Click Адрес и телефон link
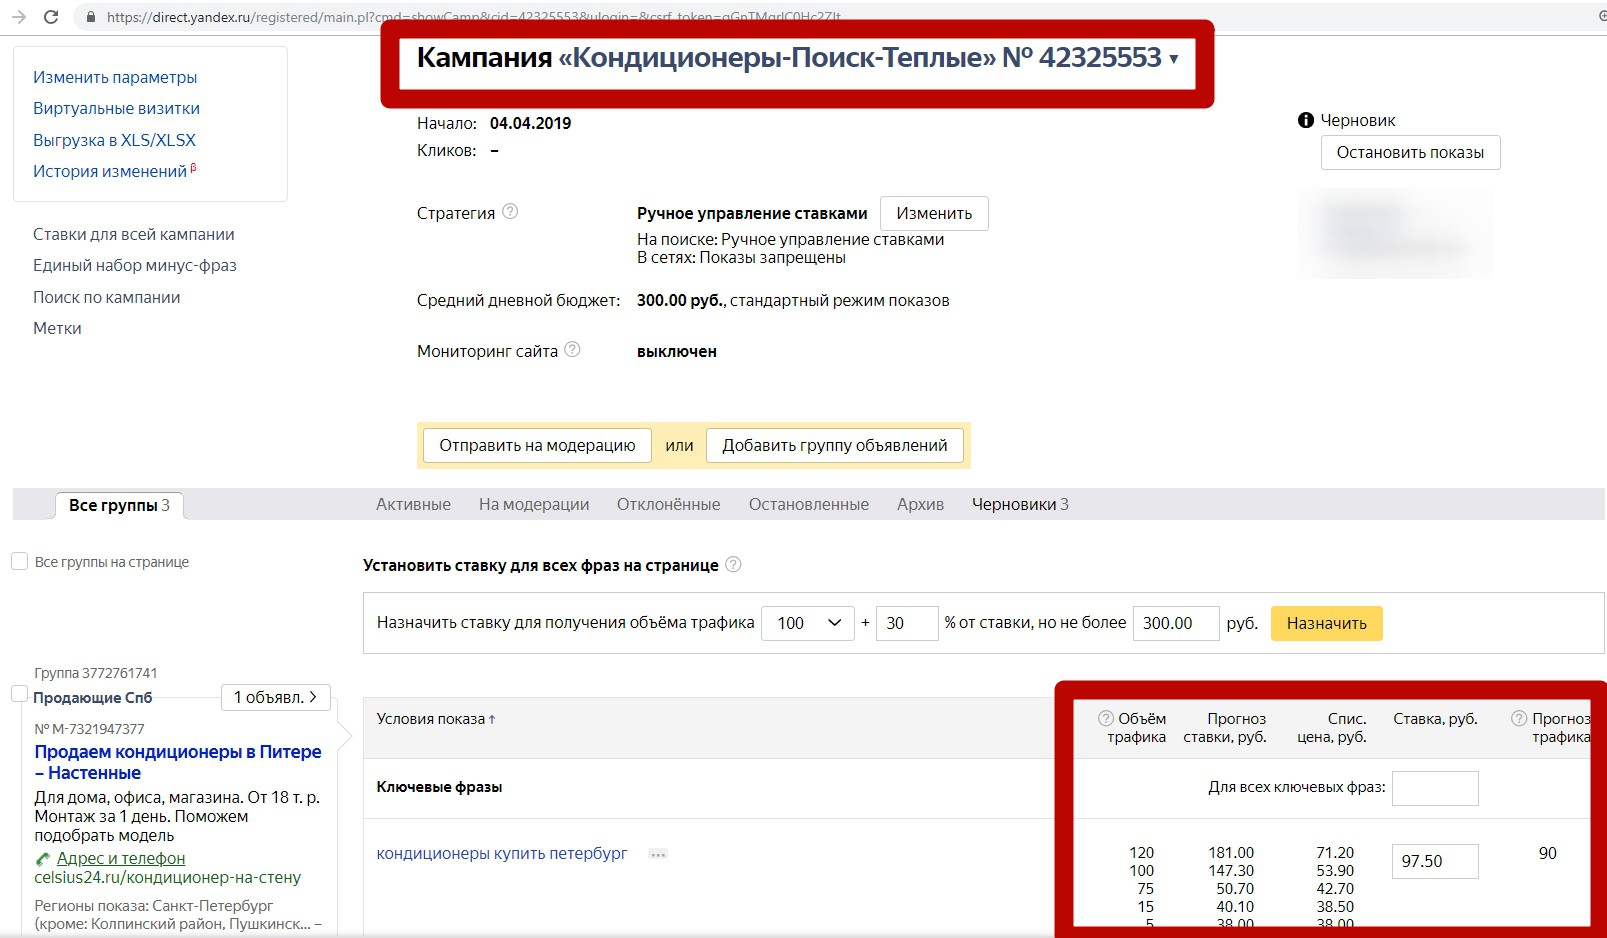This screenshot has height=938, width=1607. 121,858
